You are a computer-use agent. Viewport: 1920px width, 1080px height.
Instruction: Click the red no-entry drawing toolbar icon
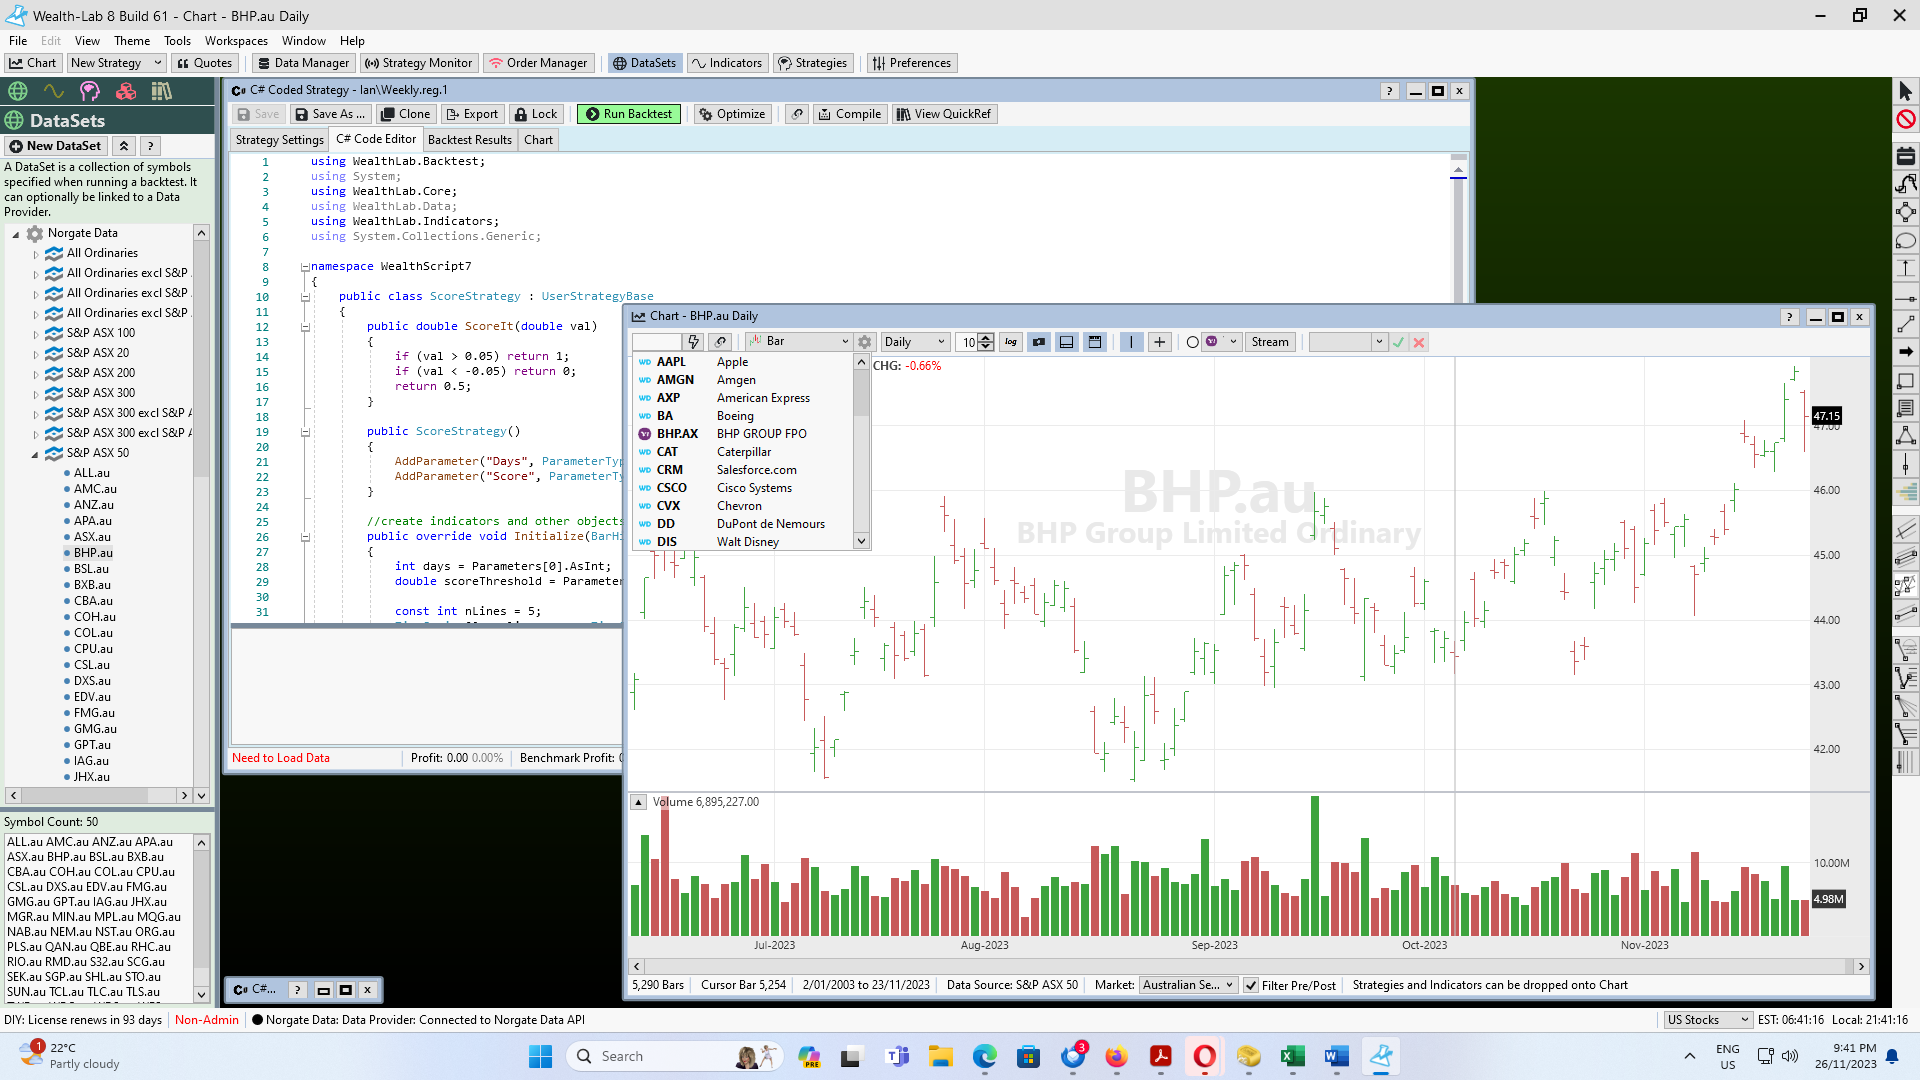[1906, 120]
